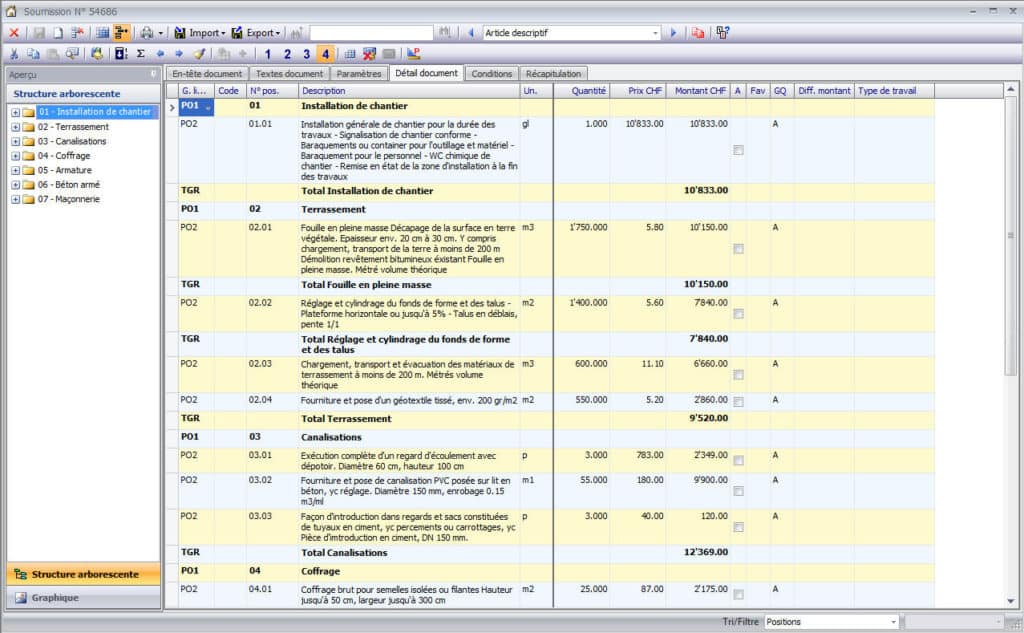This screenshot has width=1024, height=633.
Task: Toggle the highlighted tree structure view icon
Action: pos(121,33)
